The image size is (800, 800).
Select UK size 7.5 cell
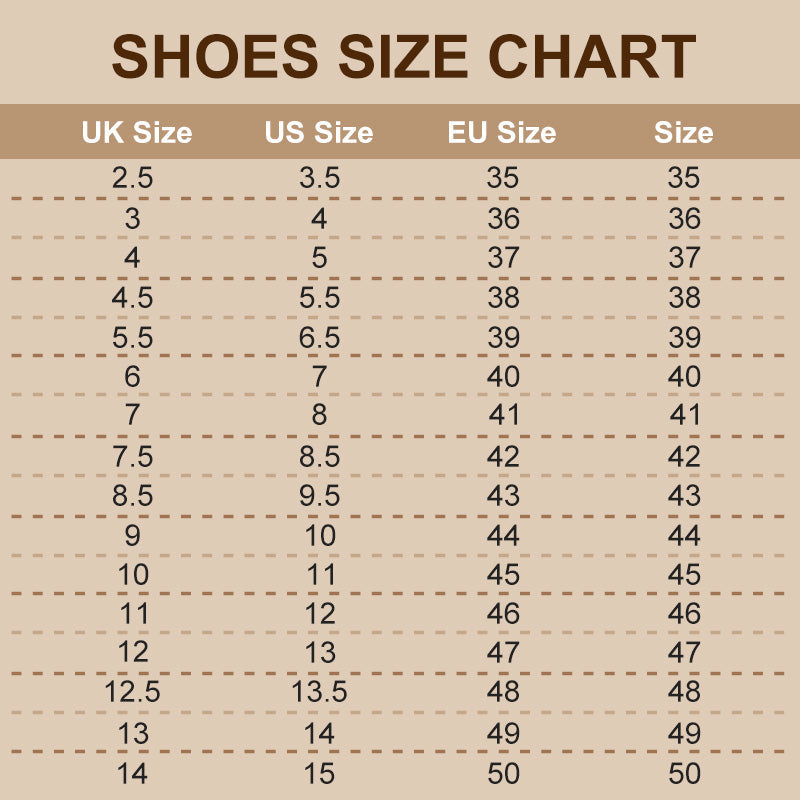pyautogui.click(x=132, y=456)
